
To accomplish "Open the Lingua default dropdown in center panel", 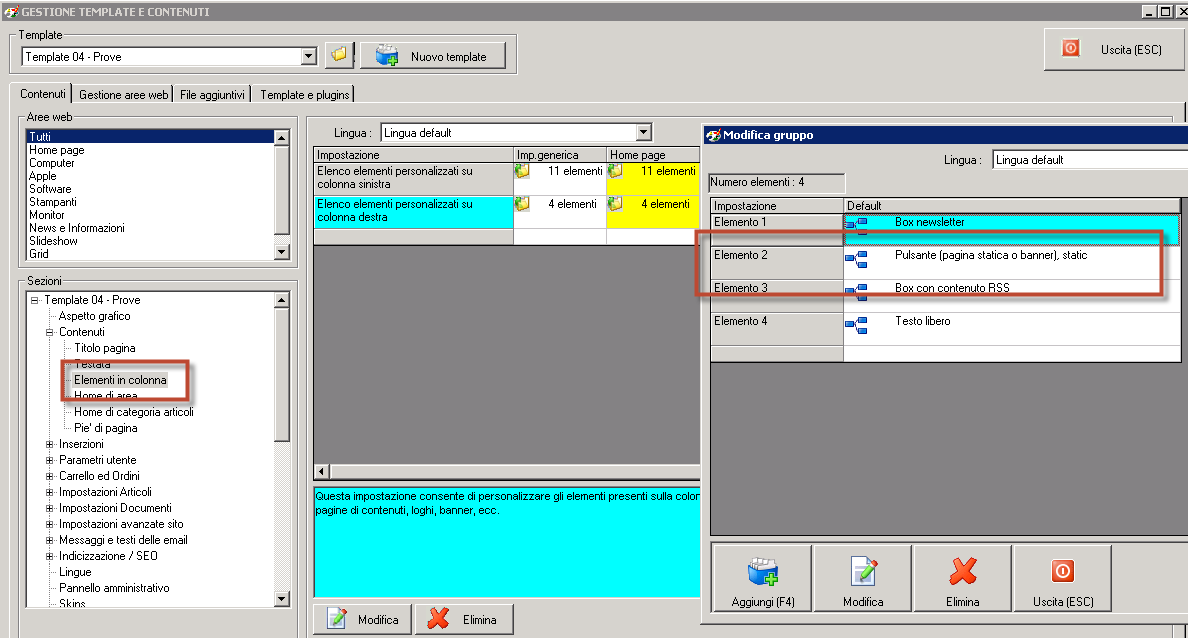I will (x=643, y=133).
